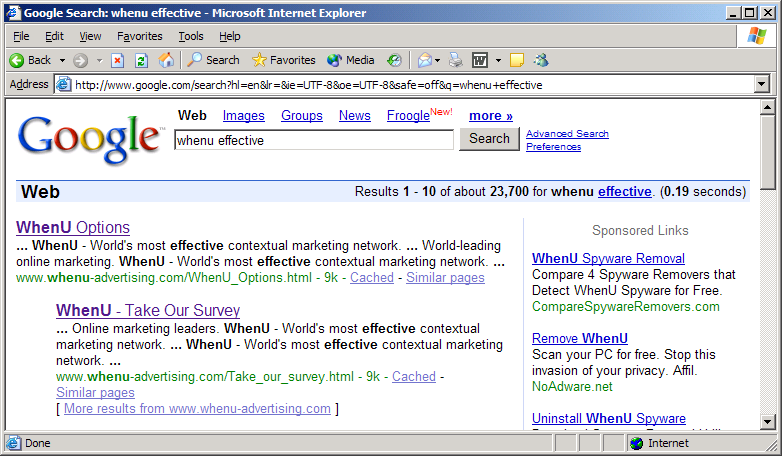
Task: Open Cached copy of Take Our Survey result
Action: pos(413,376)
